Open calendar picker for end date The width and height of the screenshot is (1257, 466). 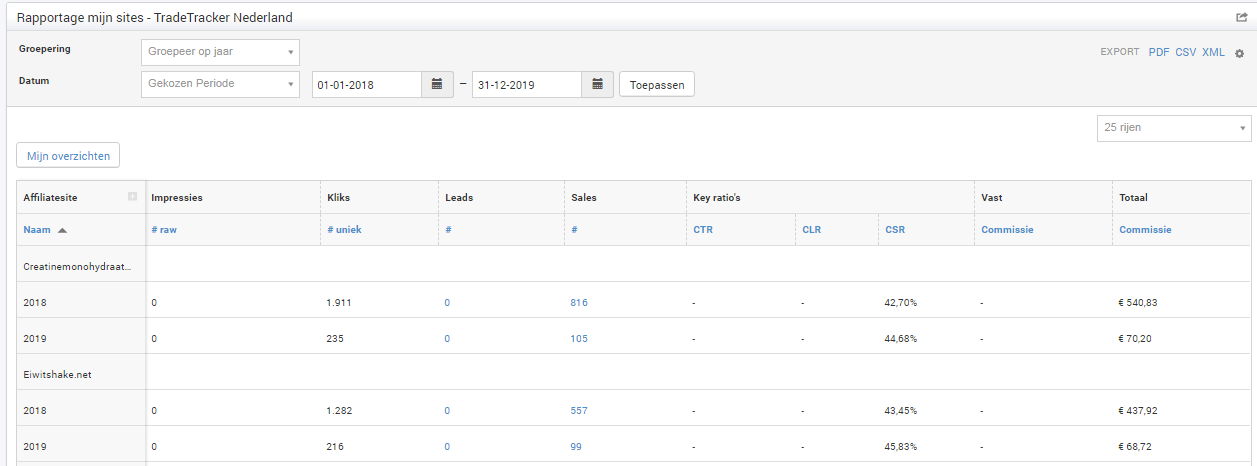click(597, 84)
